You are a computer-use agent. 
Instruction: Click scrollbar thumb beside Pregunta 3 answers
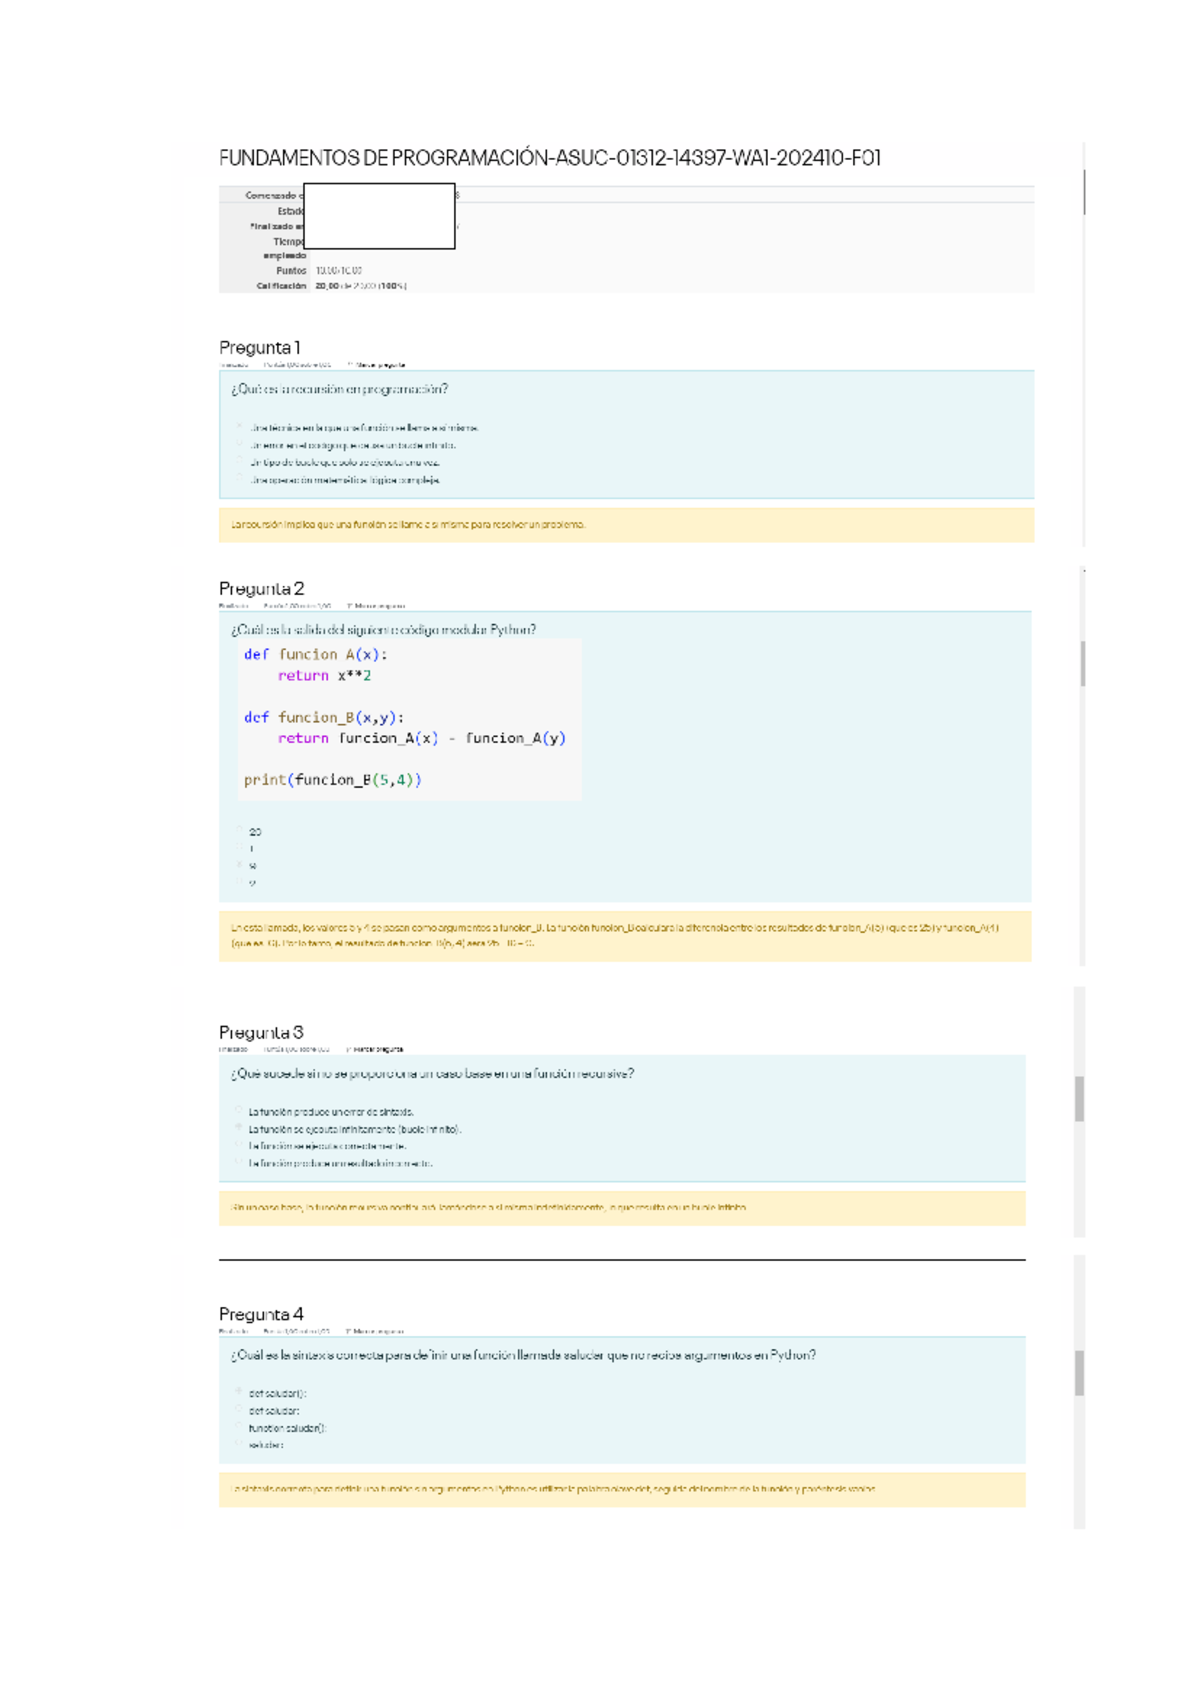1079,1099
